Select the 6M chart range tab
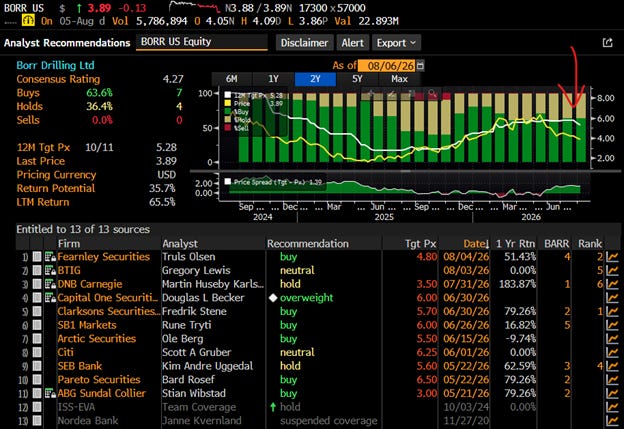 232,79
